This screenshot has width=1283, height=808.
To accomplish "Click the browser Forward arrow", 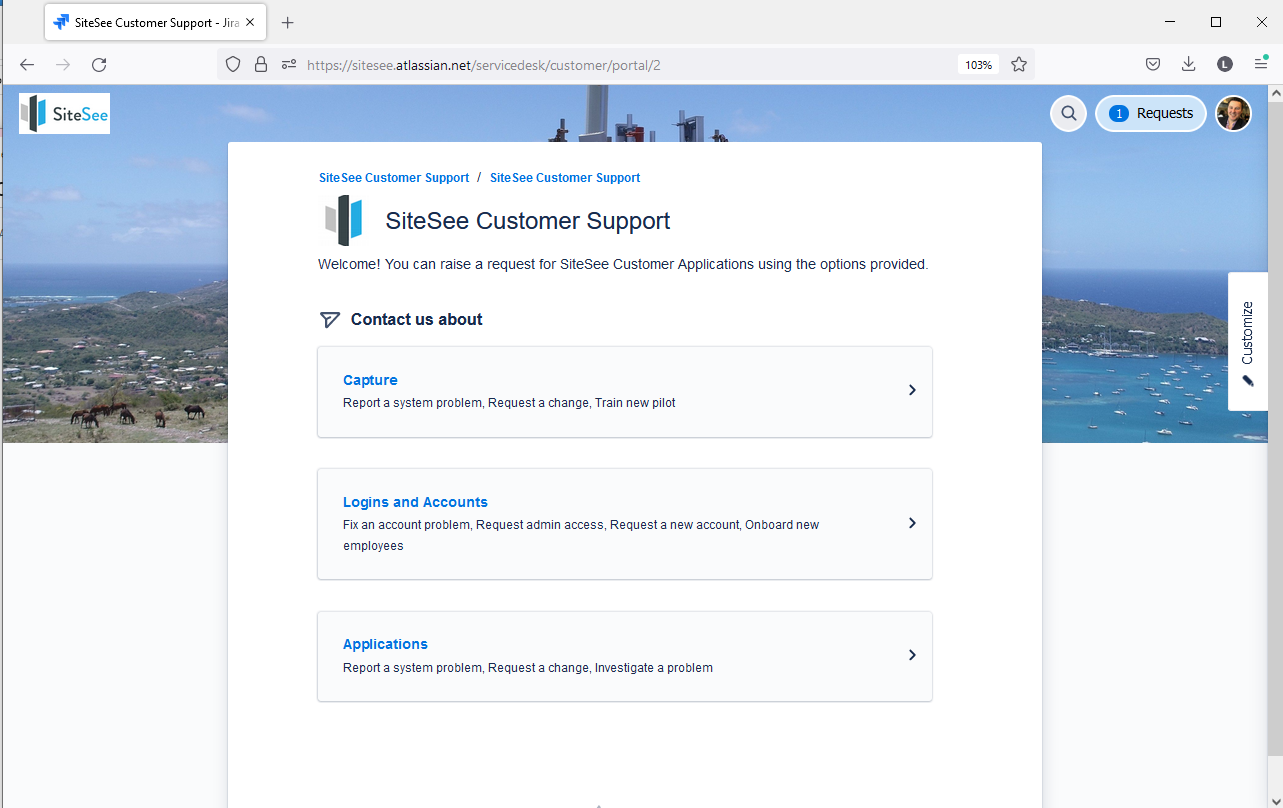I will click(63, 64).
